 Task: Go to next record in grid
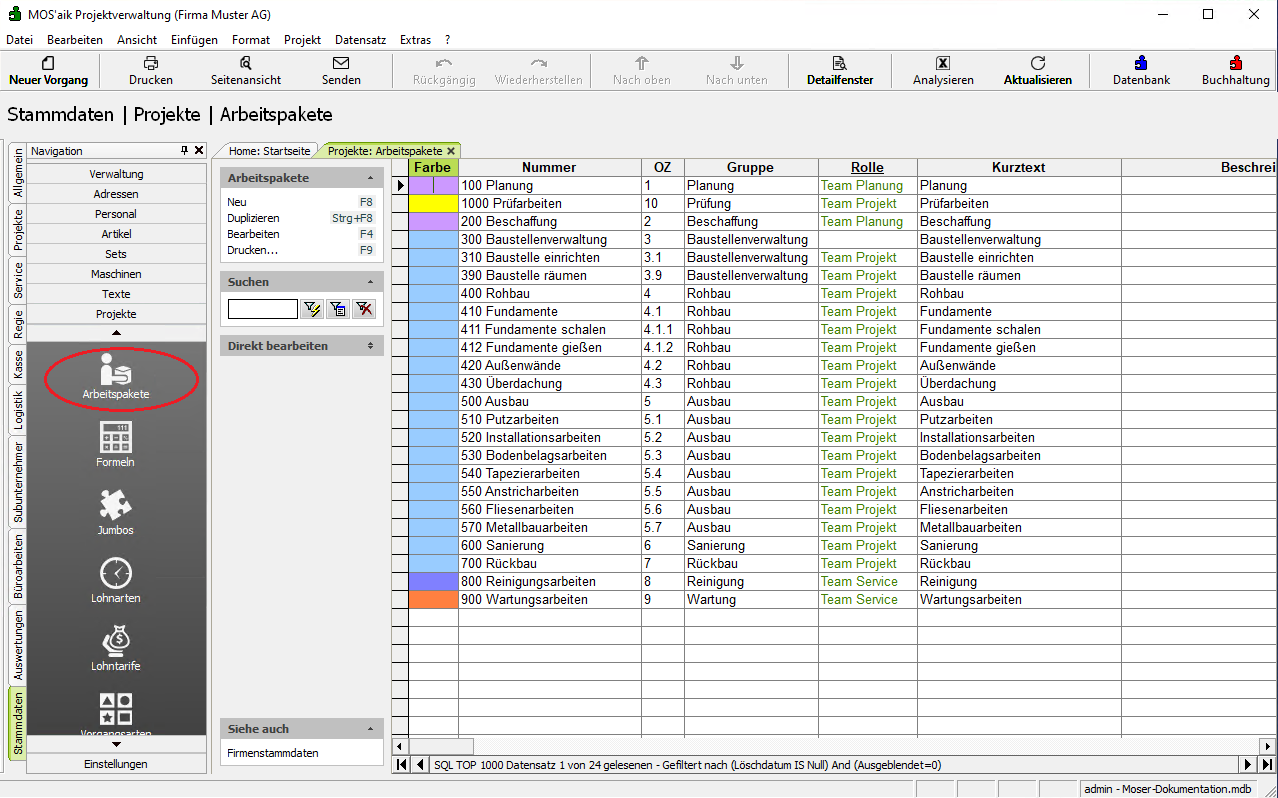[x=1247, y=765]
